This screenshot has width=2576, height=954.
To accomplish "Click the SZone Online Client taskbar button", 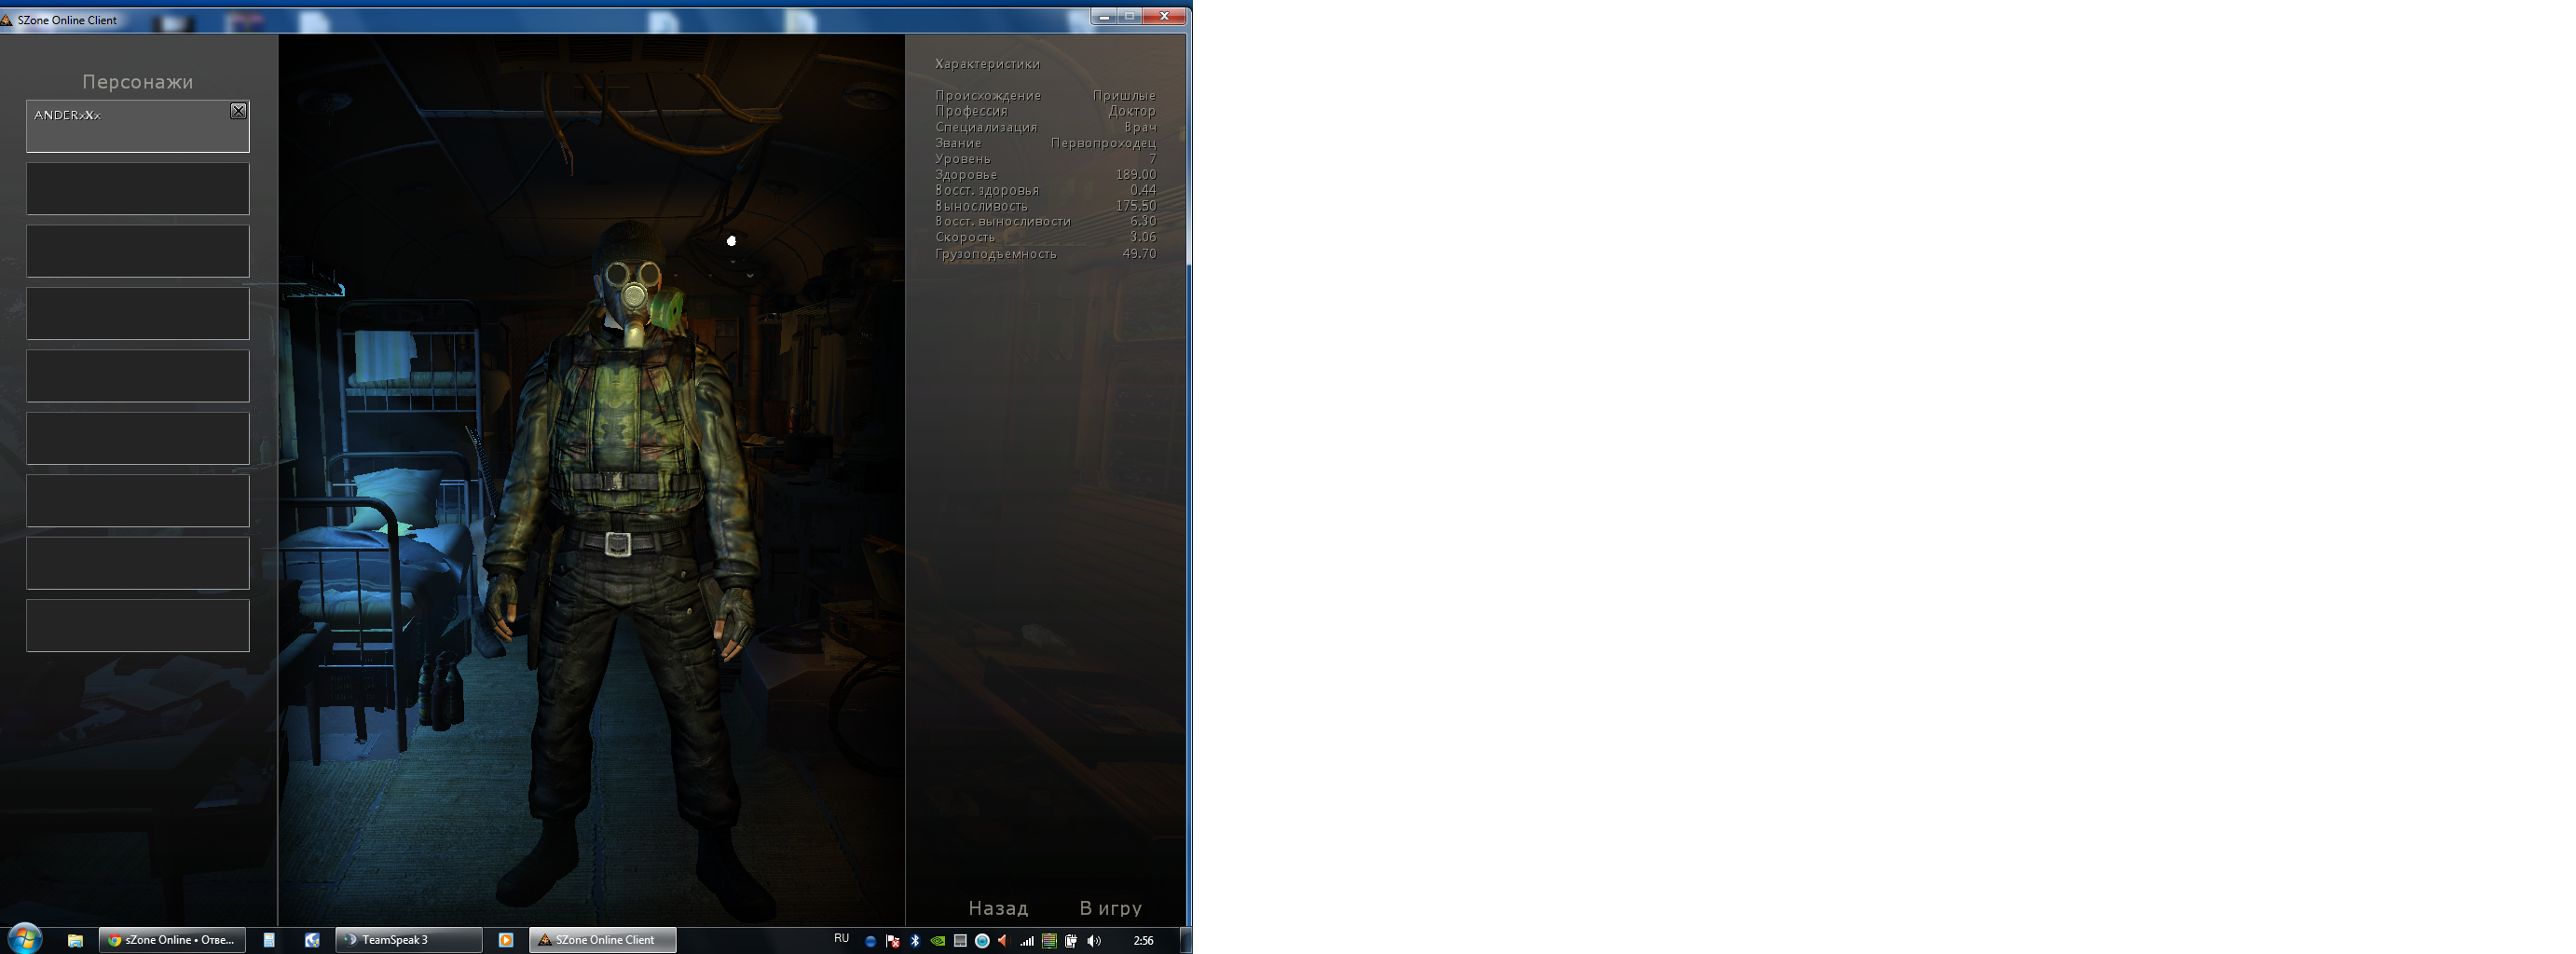I will pyautogui.click(x=602, y=940).
